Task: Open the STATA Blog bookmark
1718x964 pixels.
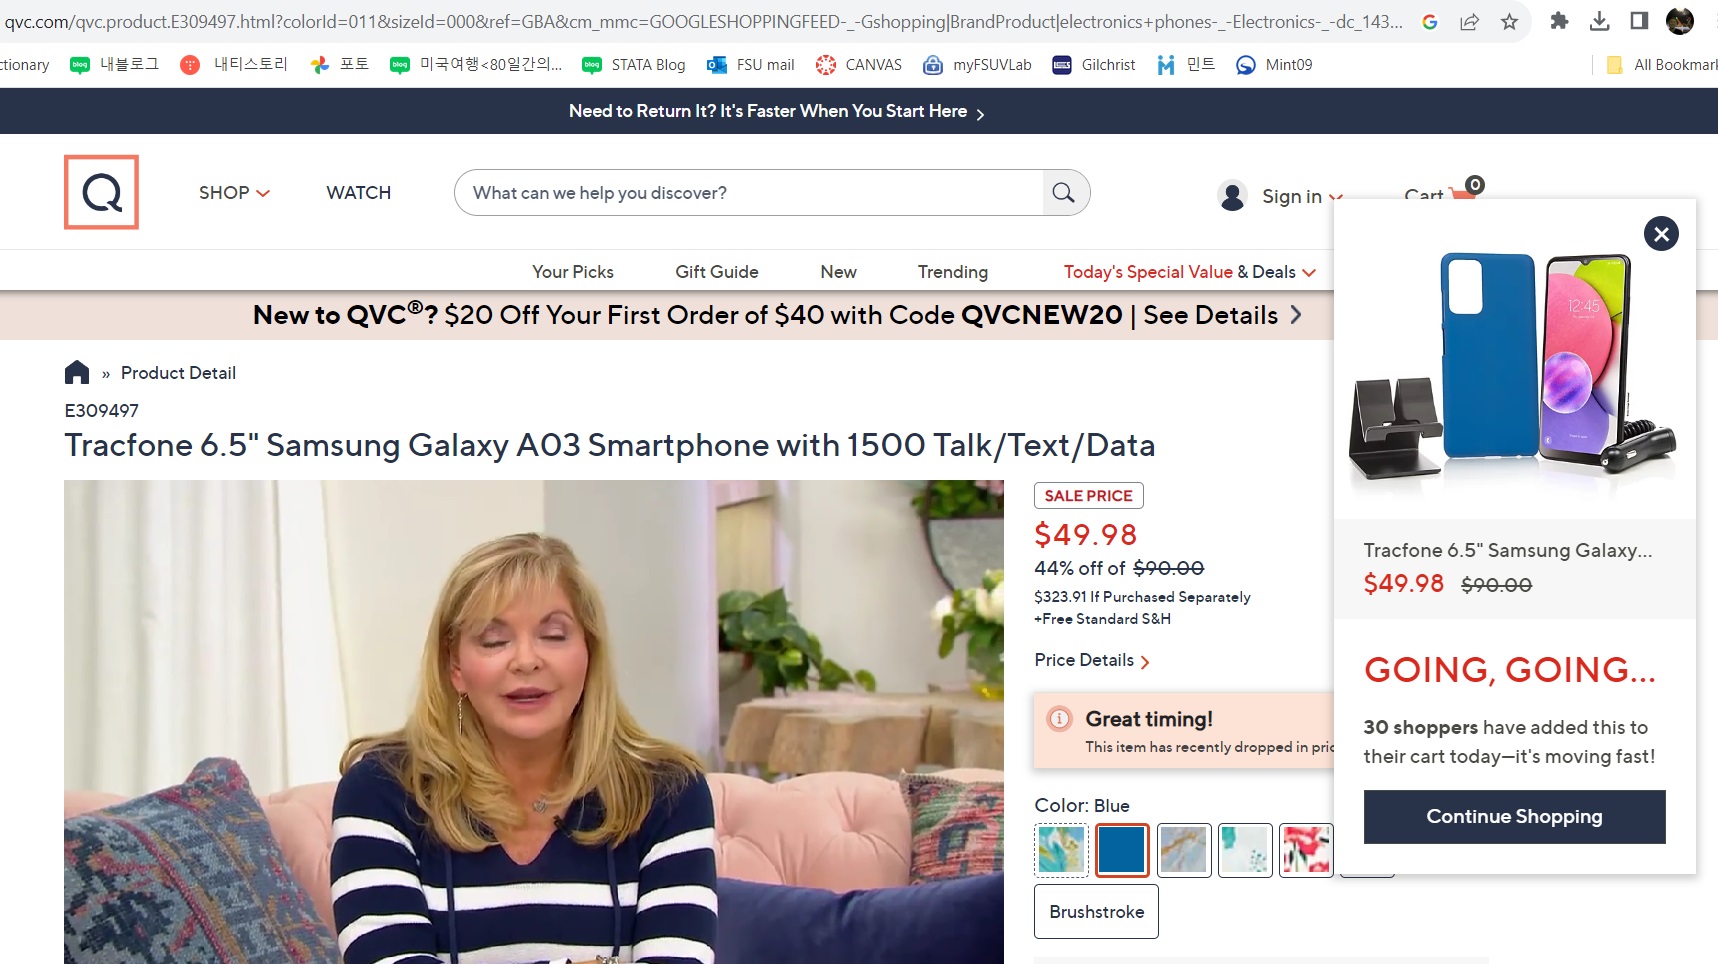Action: 633,65
